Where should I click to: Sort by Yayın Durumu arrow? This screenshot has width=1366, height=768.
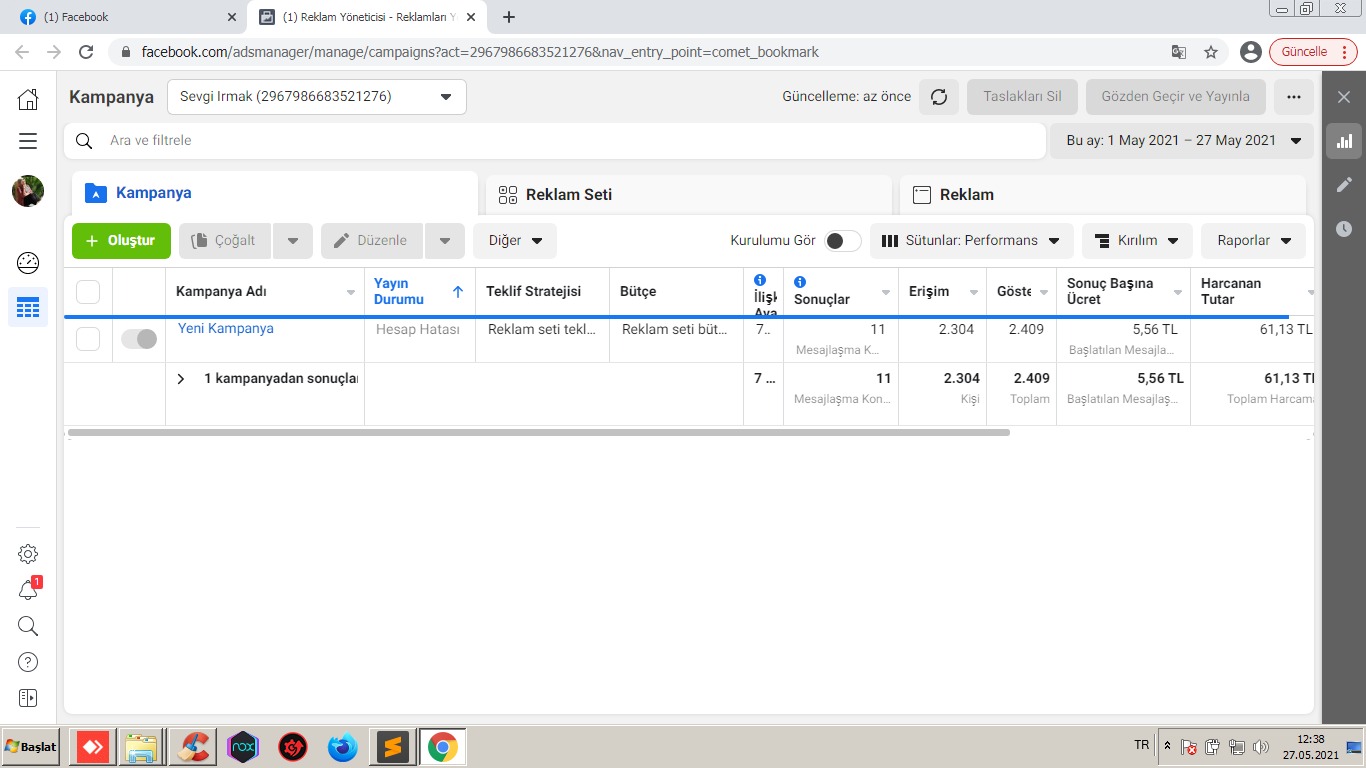pos(458,292)
